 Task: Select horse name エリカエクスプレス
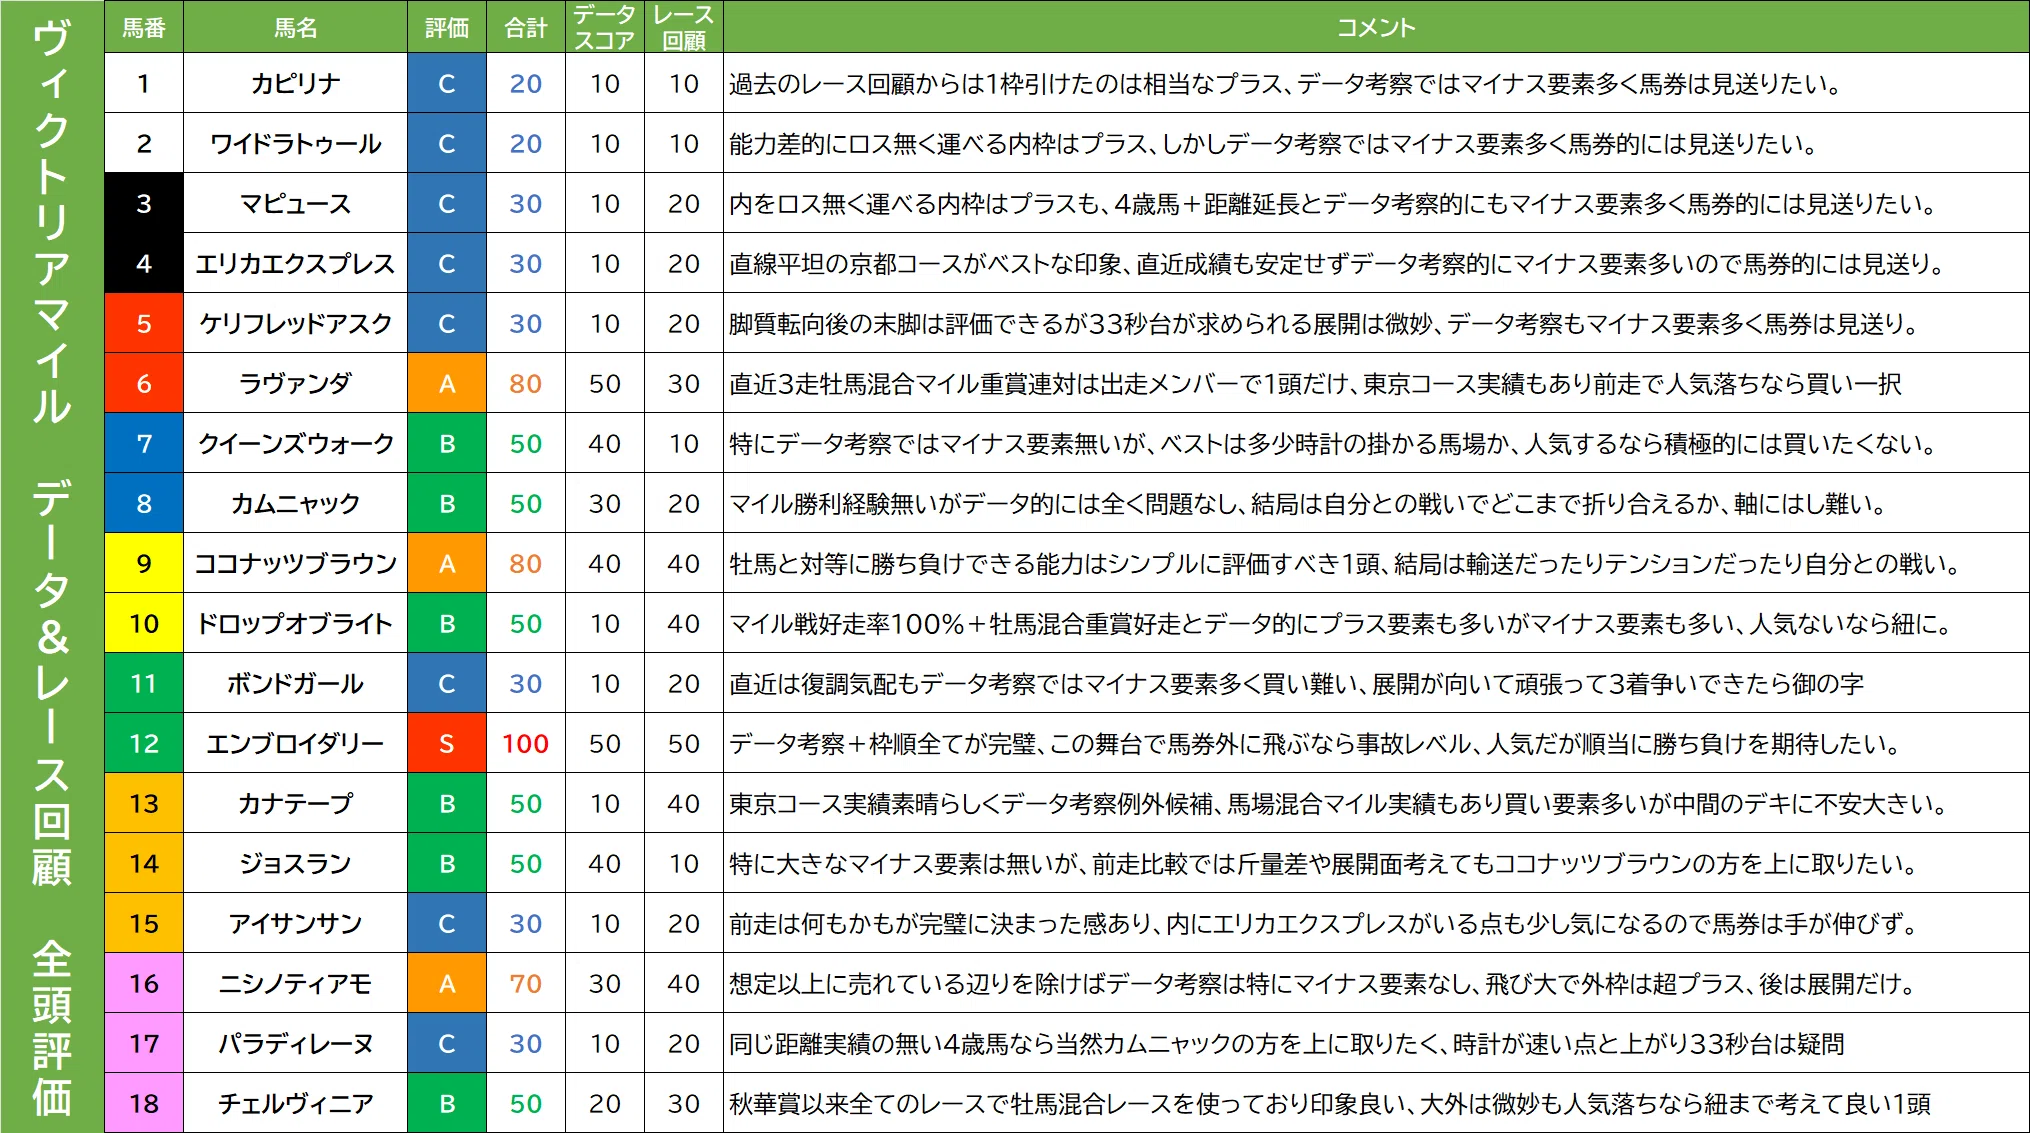tap(295, 263)
